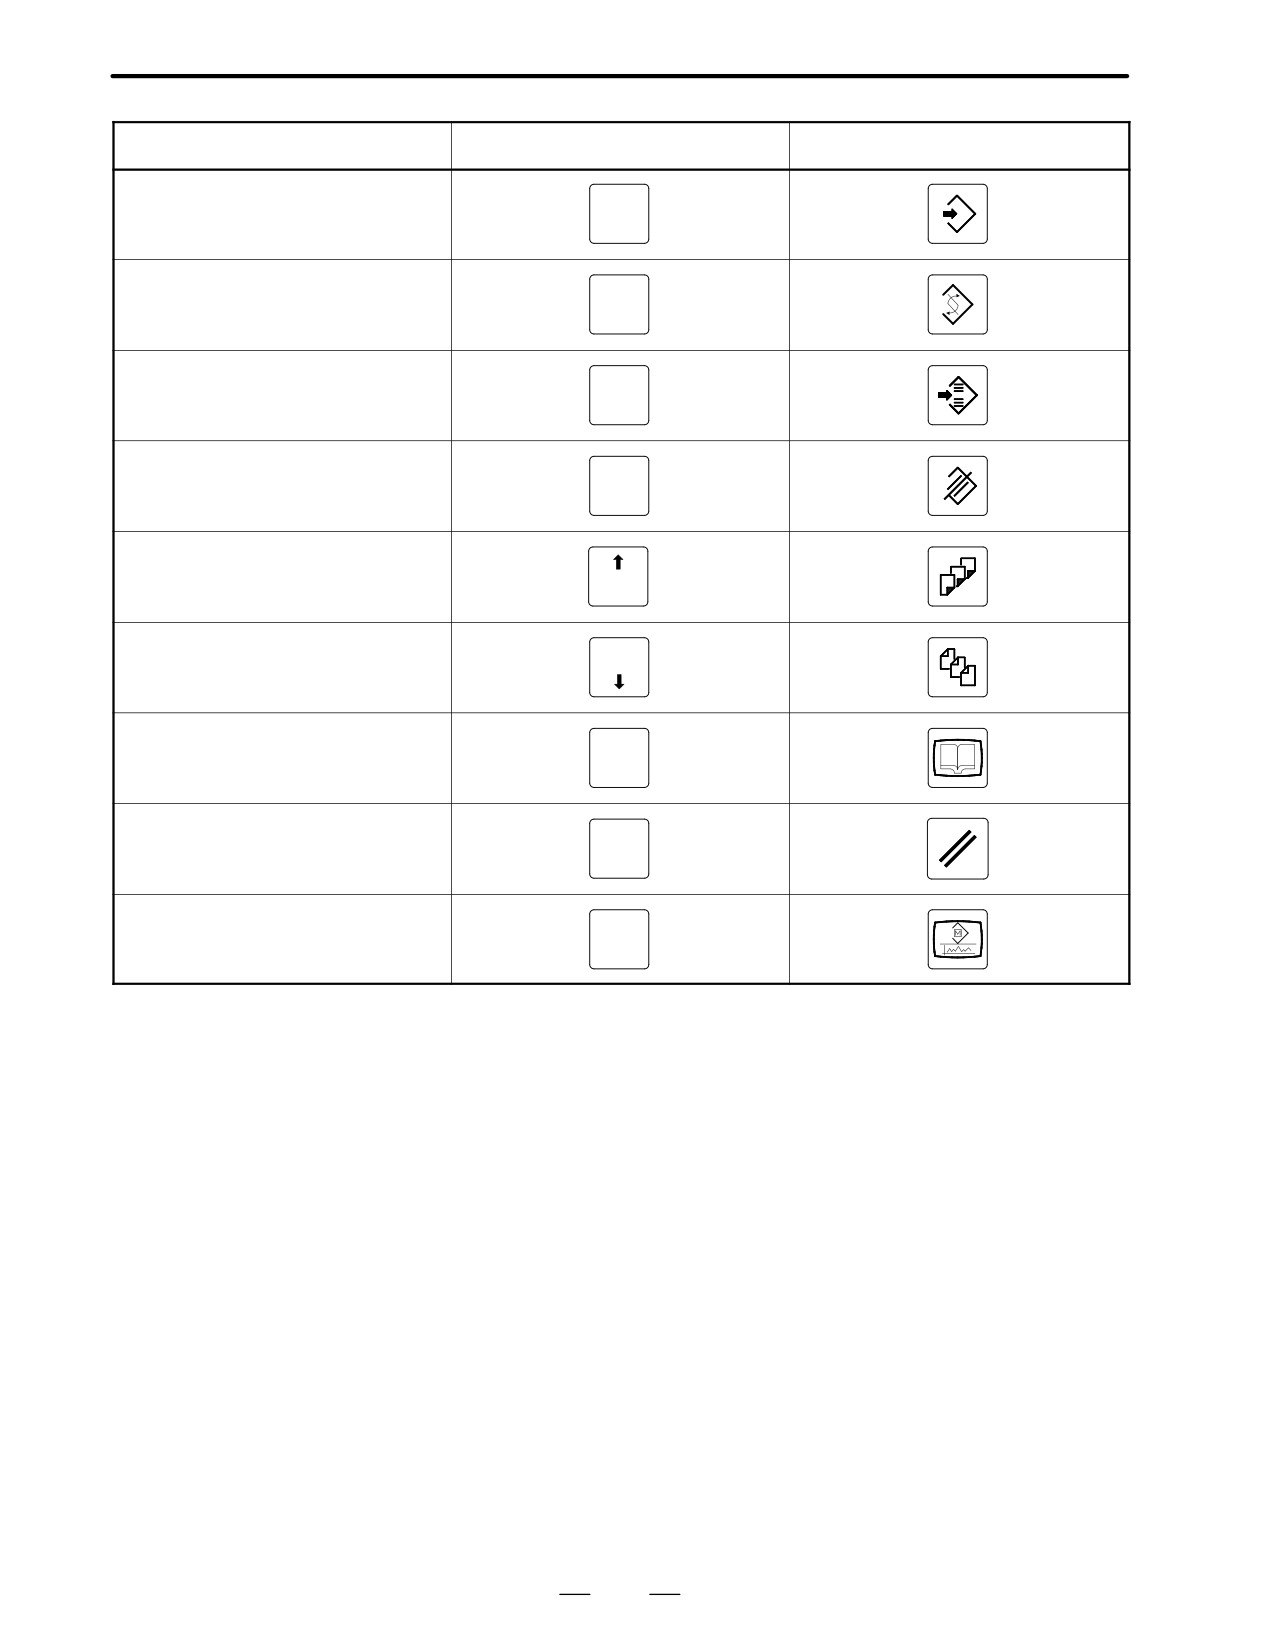Select the blank key beside the Alter symbol key

coord(618,304)
